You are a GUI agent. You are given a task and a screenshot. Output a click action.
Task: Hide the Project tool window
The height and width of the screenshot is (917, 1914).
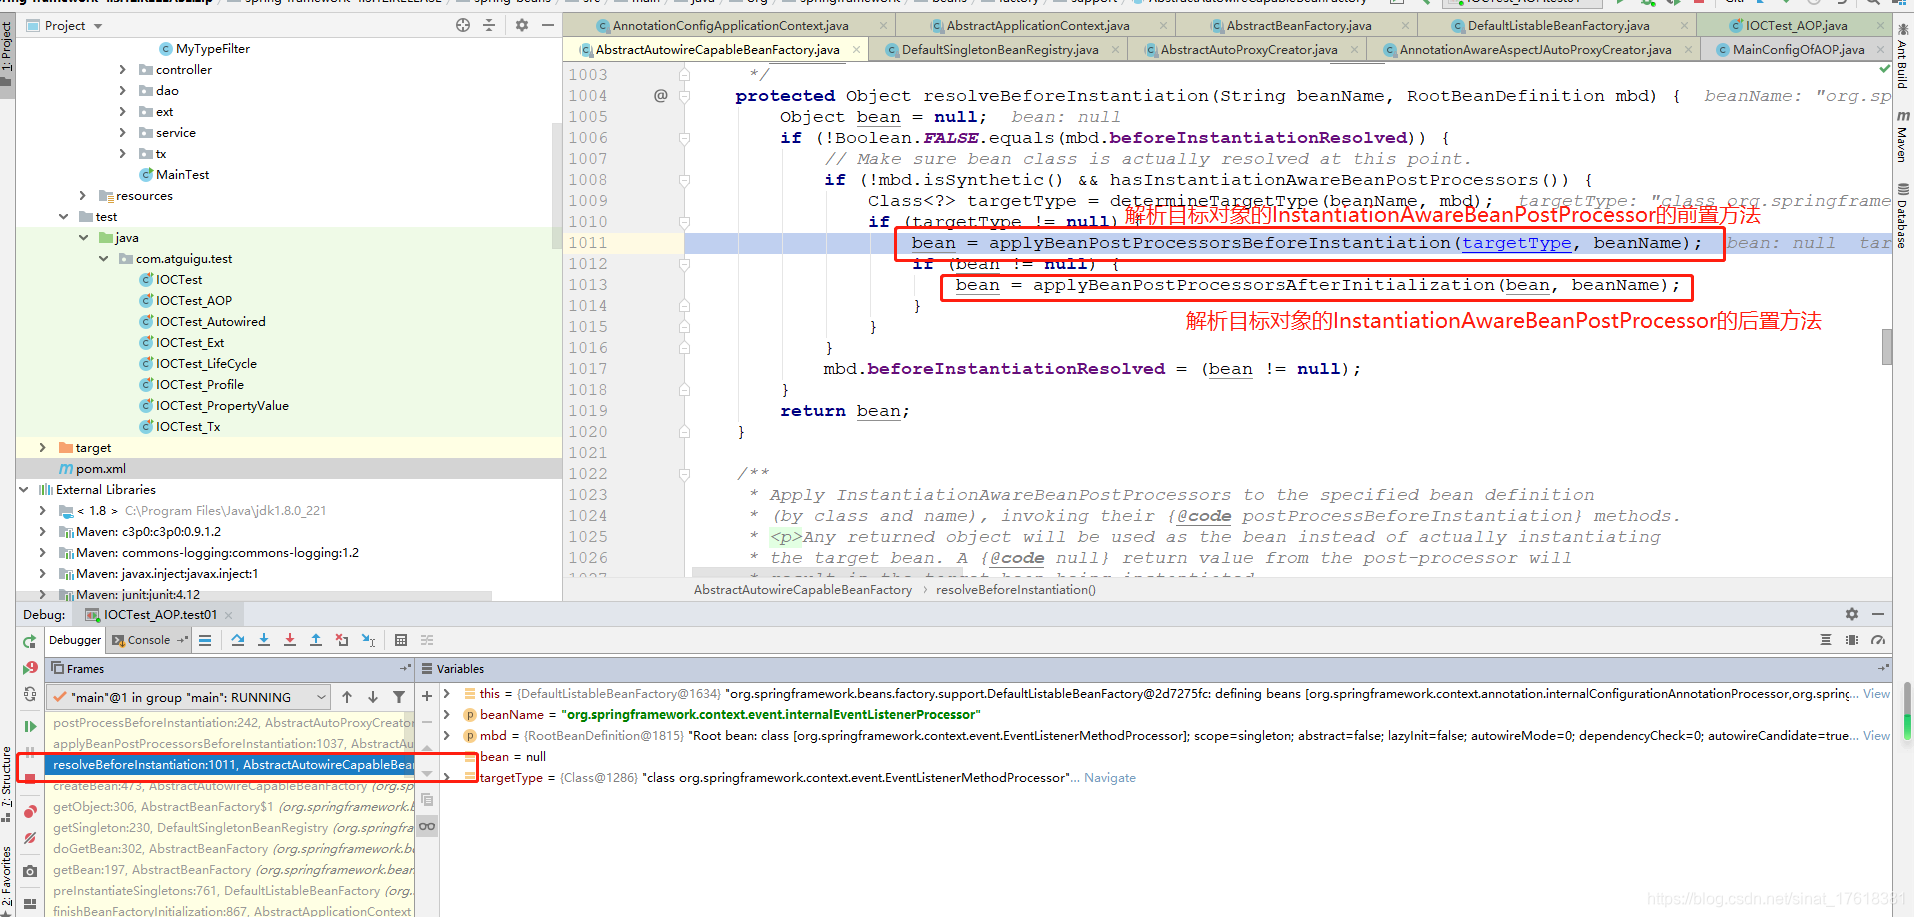click(x=548, y=25)
